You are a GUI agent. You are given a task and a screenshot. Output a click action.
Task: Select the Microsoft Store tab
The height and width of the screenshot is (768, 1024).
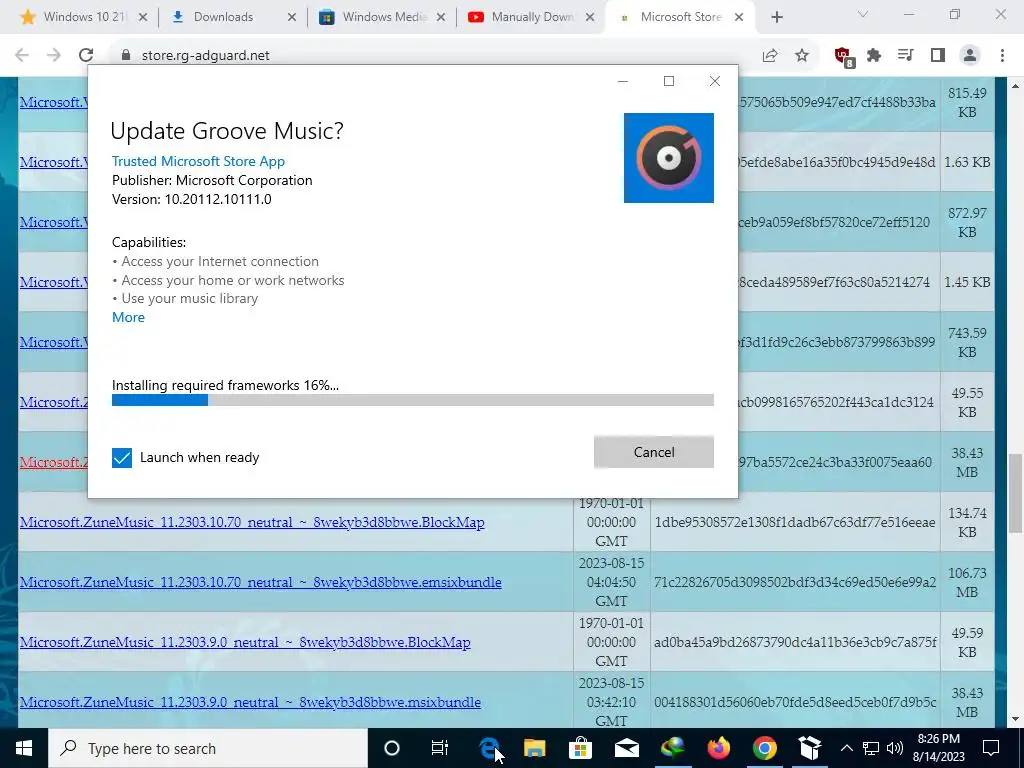[x=680, y=17]
